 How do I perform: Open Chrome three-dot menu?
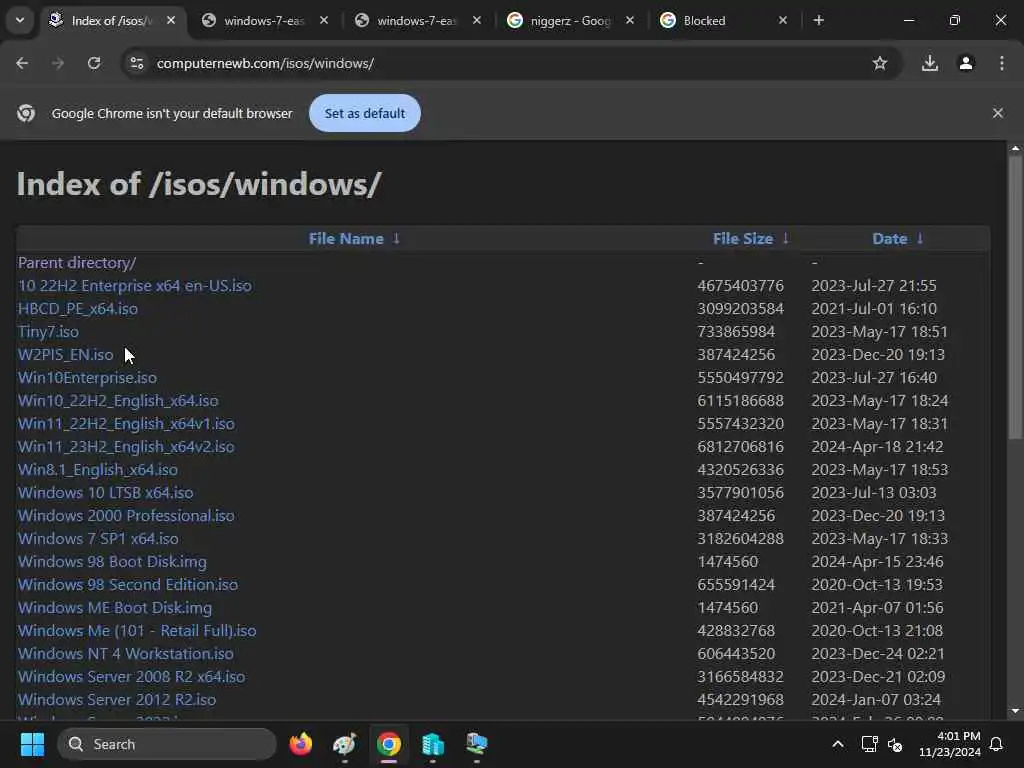(1002, 63)
